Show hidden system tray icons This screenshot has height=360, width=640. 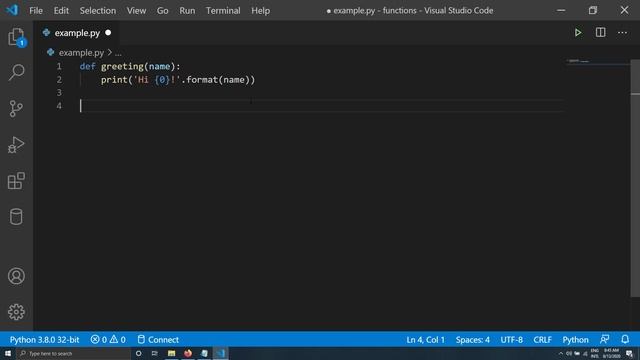[560, 353]
